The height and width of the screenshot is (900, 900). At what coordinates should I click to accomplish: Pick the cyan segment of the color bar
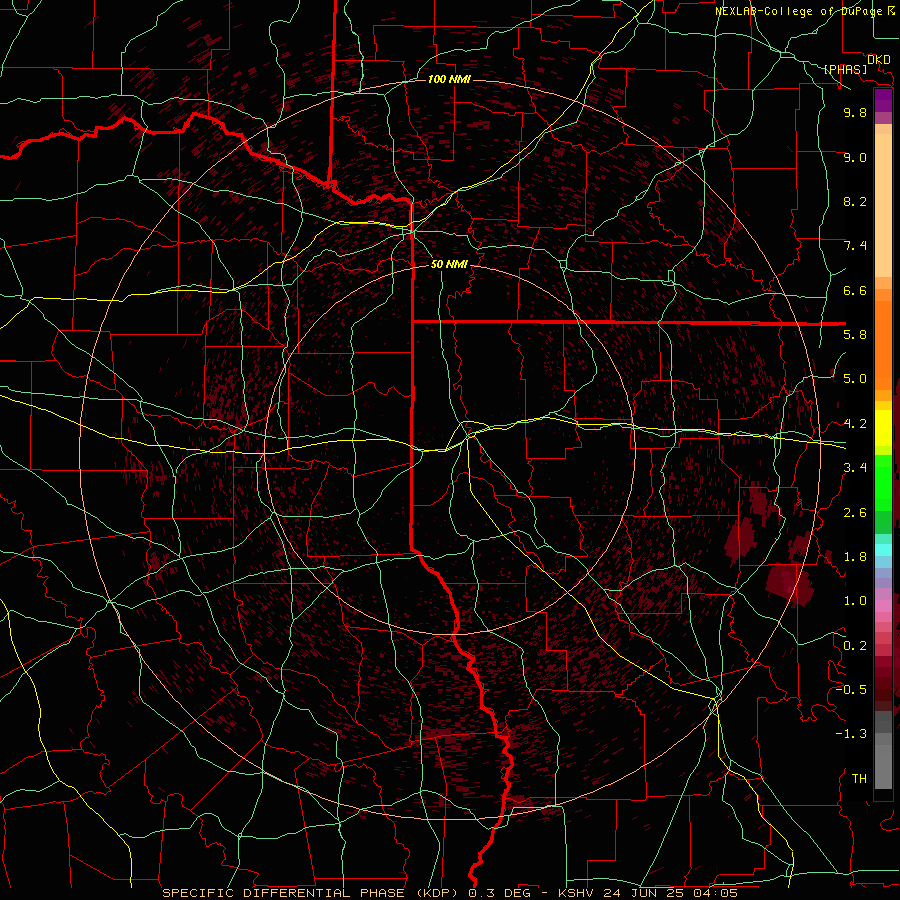[883, 549]
